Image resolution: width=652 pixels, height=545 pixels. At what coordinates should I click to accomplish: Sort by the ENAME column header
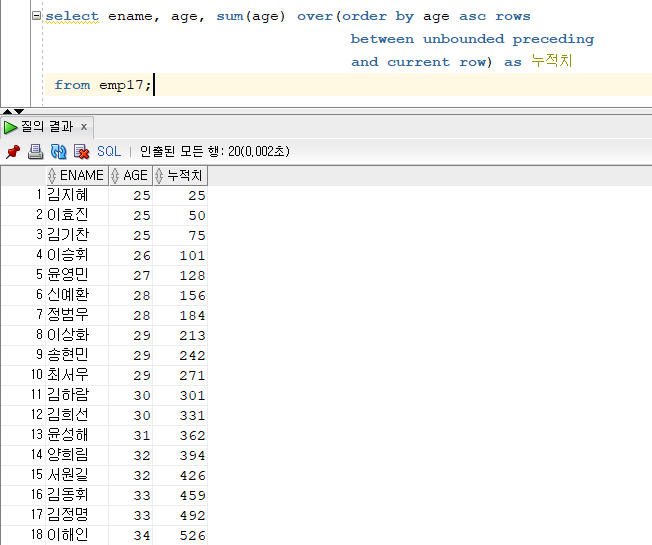[x=77, y=175]
